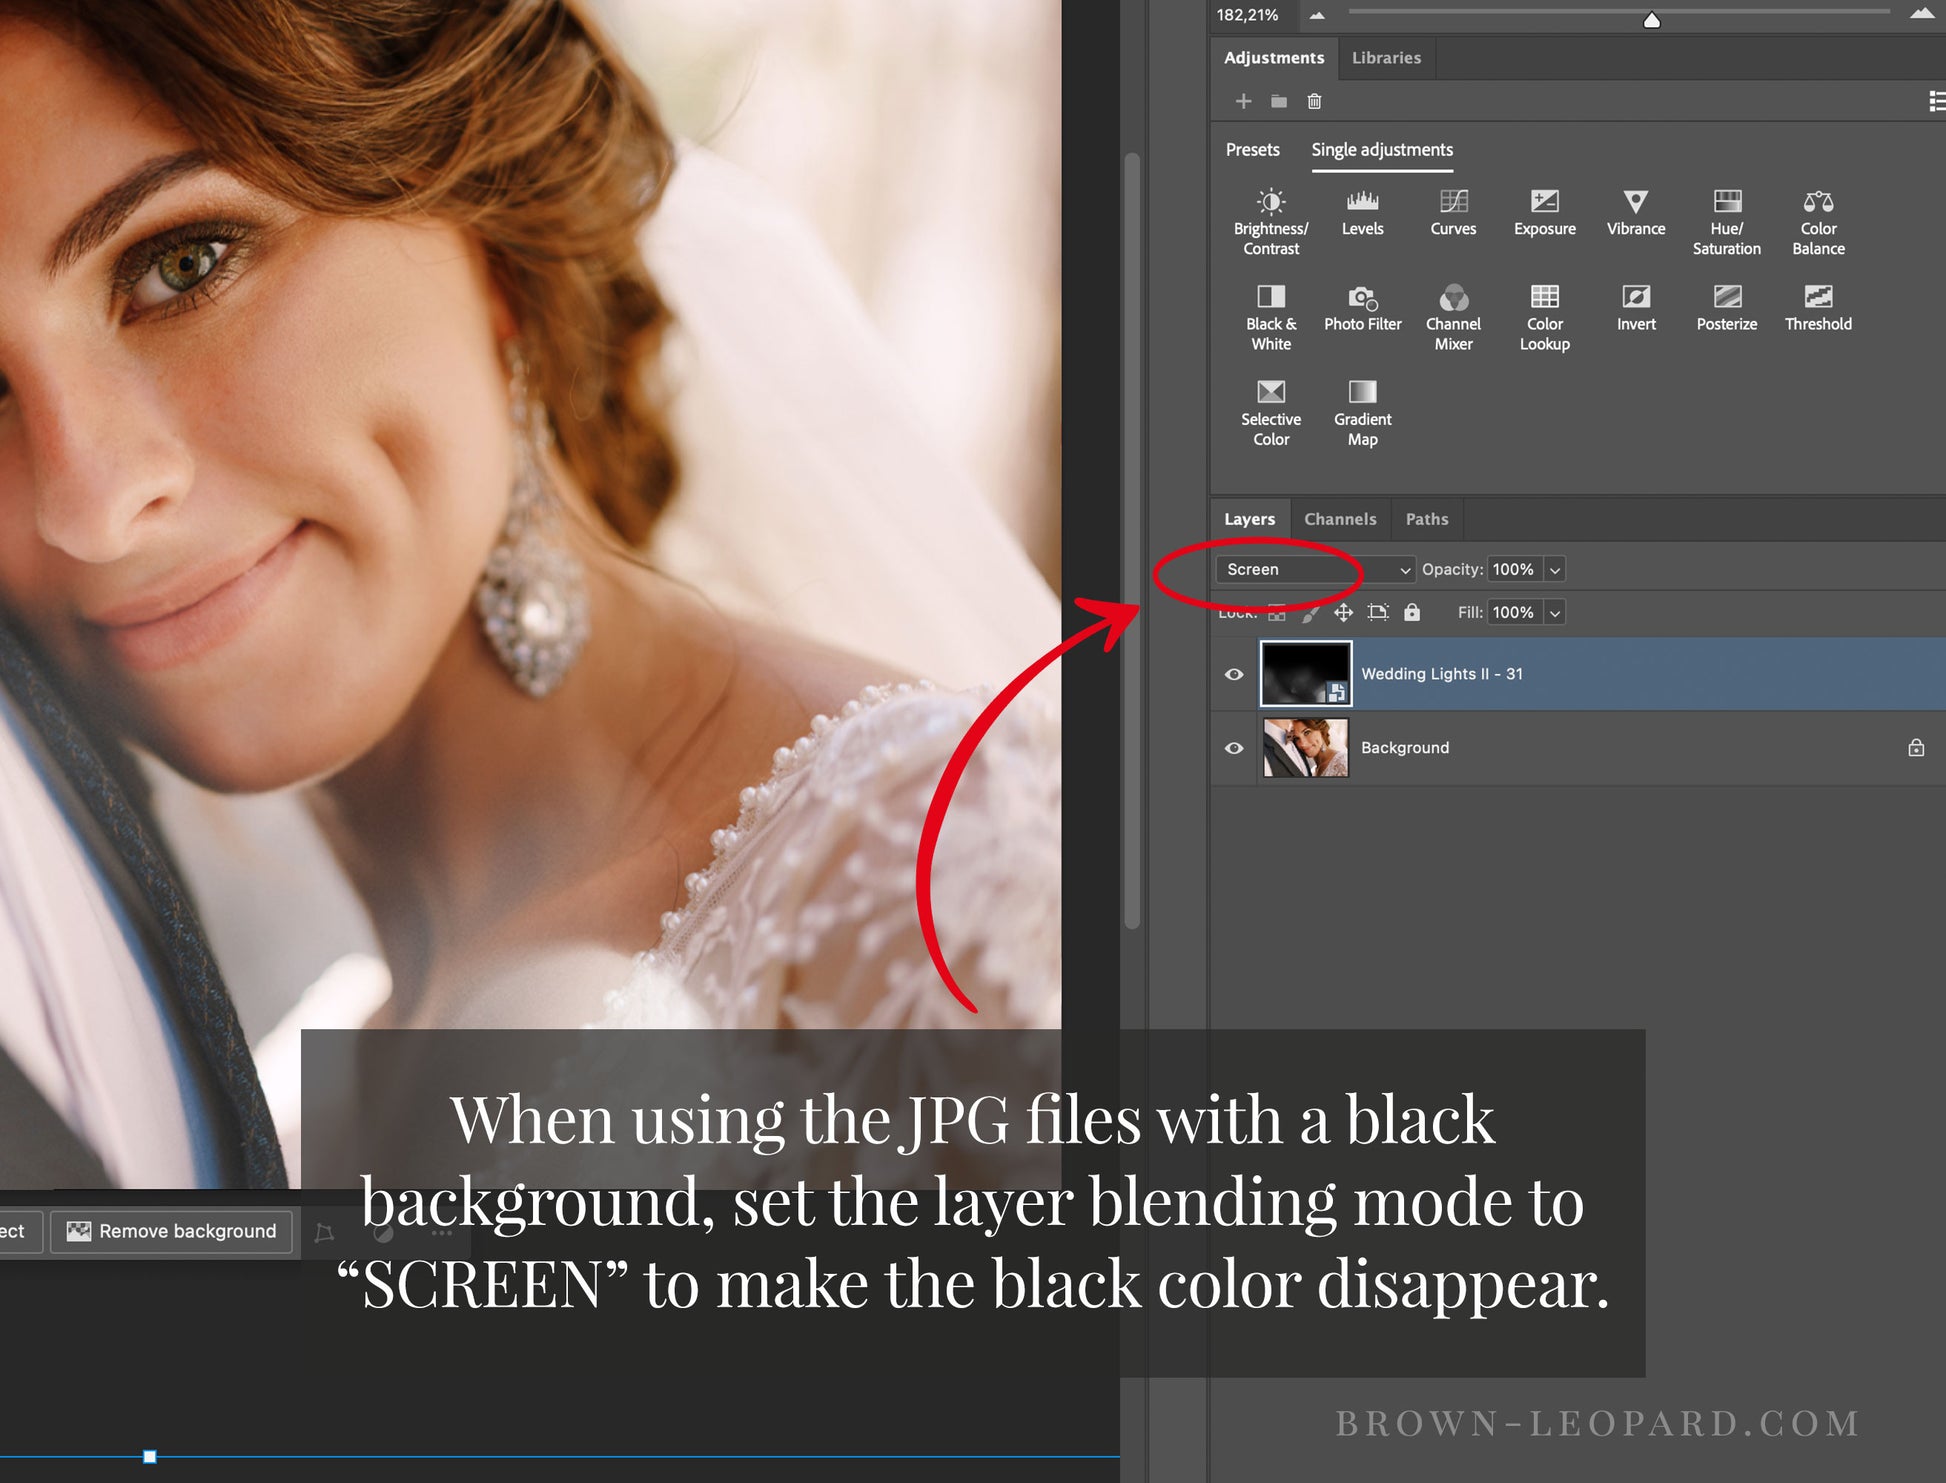Switch to the Presets adjustments view

click(1252, 150)
